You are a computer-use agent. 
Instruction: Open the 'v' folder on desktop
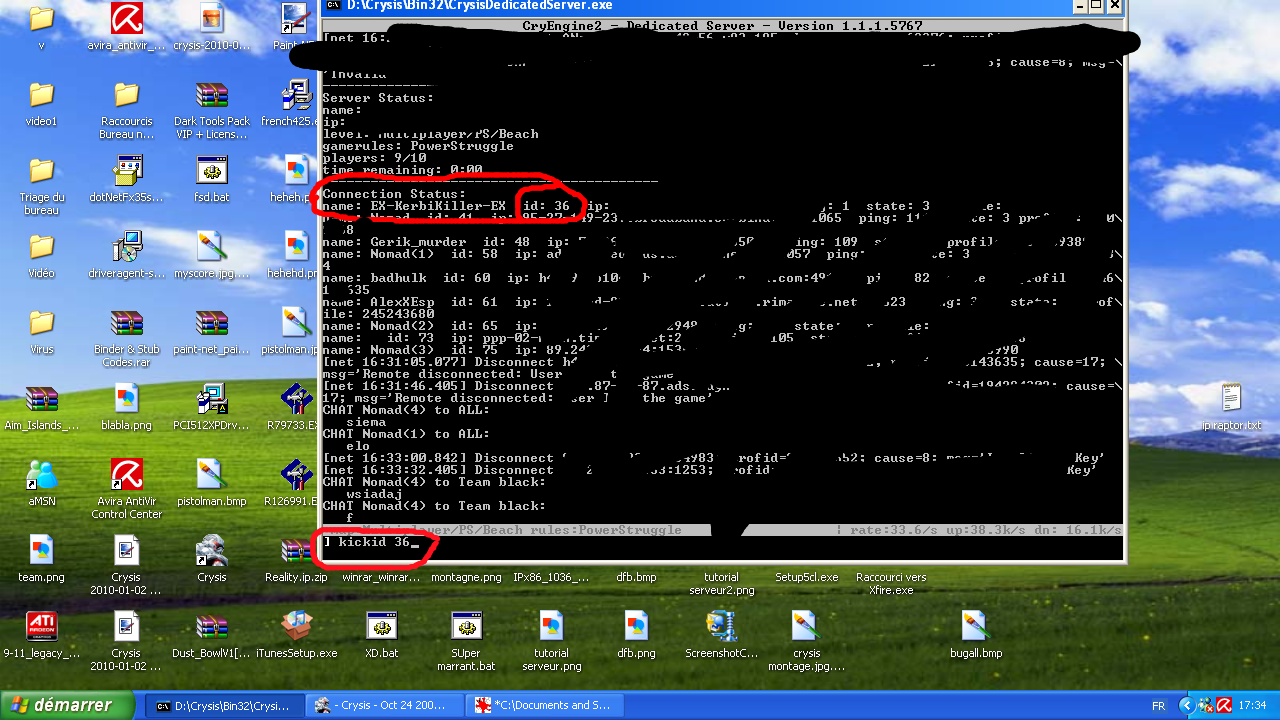coord(41,19)
